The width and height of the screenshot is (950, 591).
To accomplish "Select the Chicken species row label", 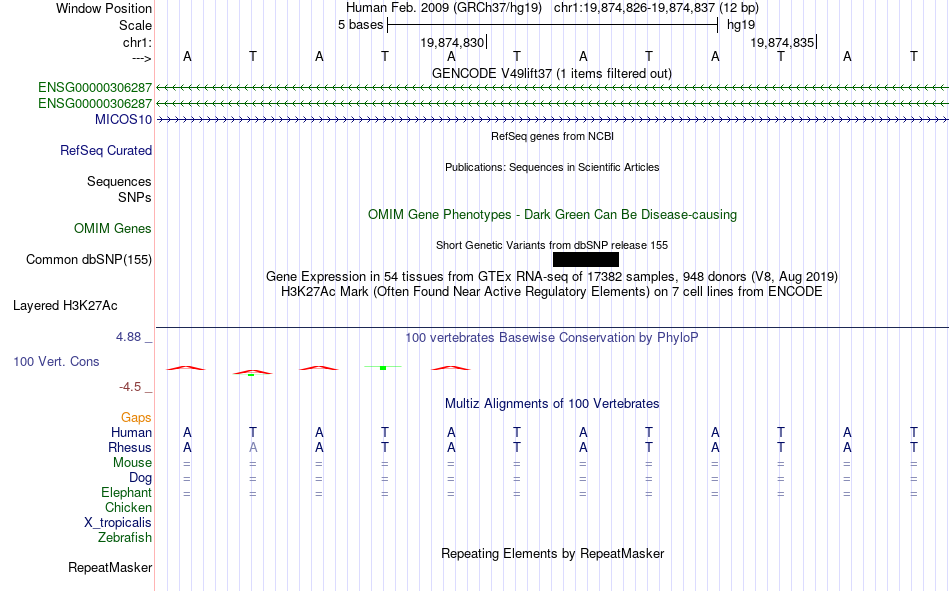I will click(x=128, y=507).
